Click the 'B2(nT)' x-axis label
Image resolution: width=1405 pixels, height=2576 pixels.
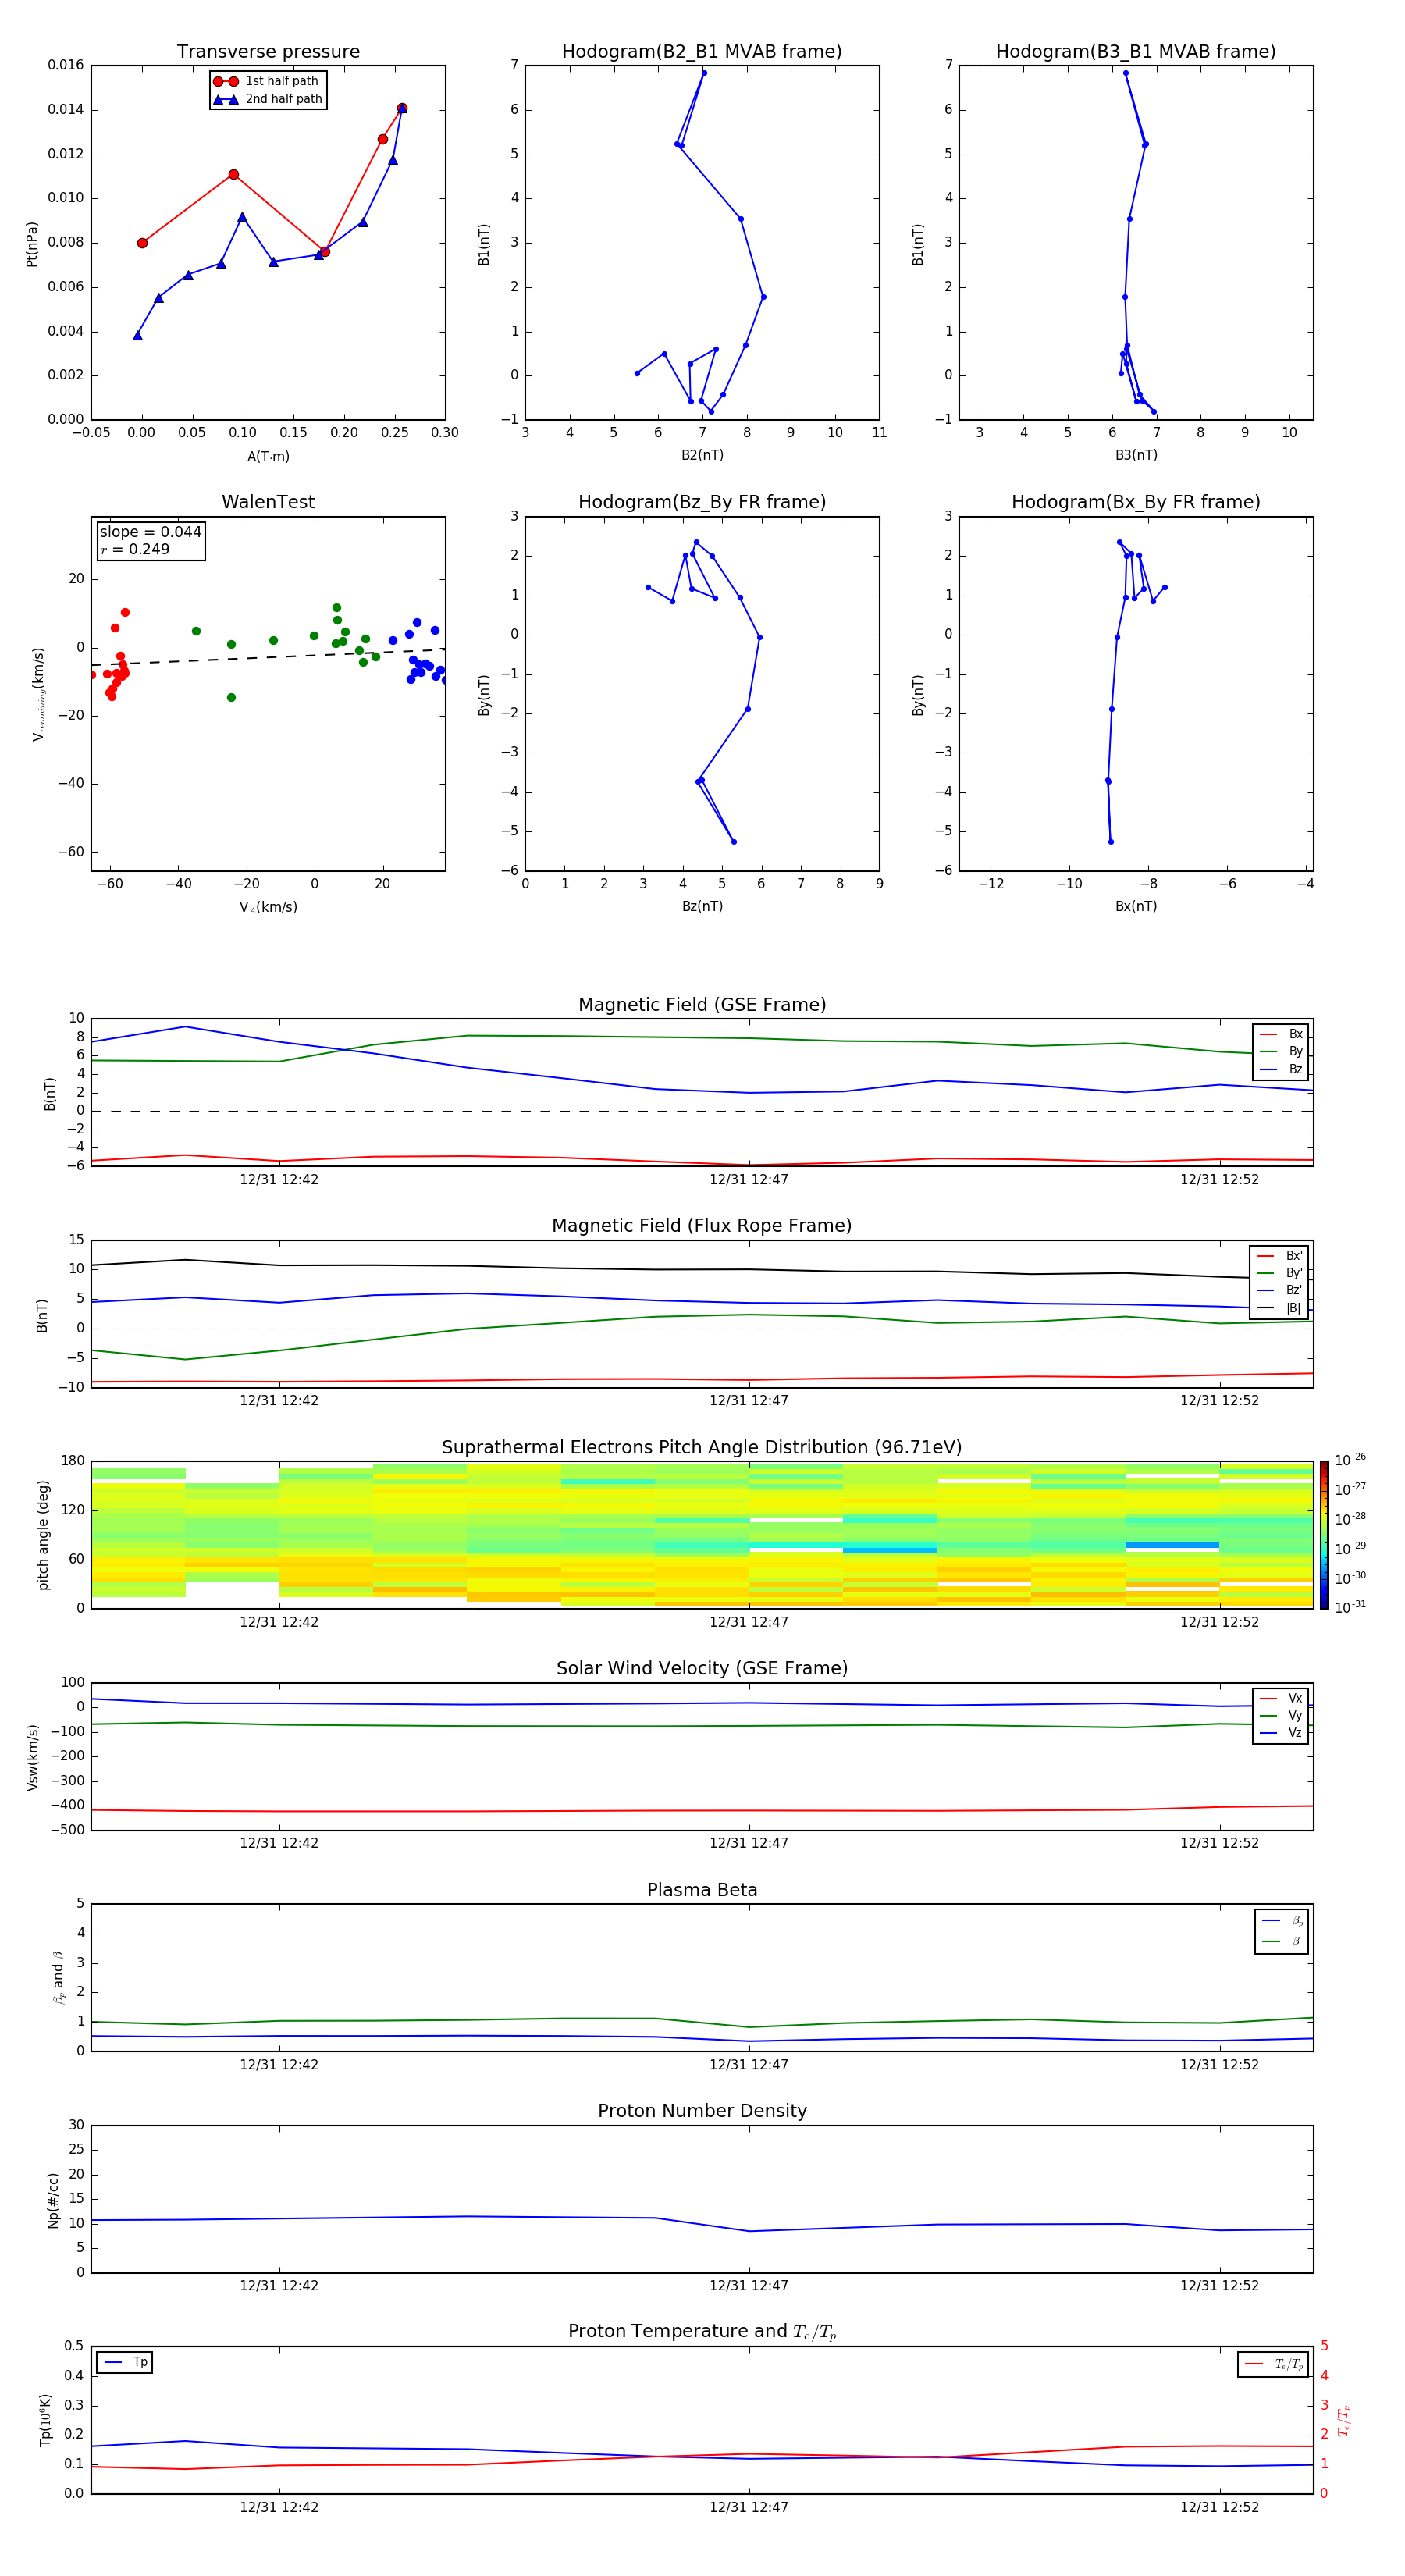[x=702, y=455]
